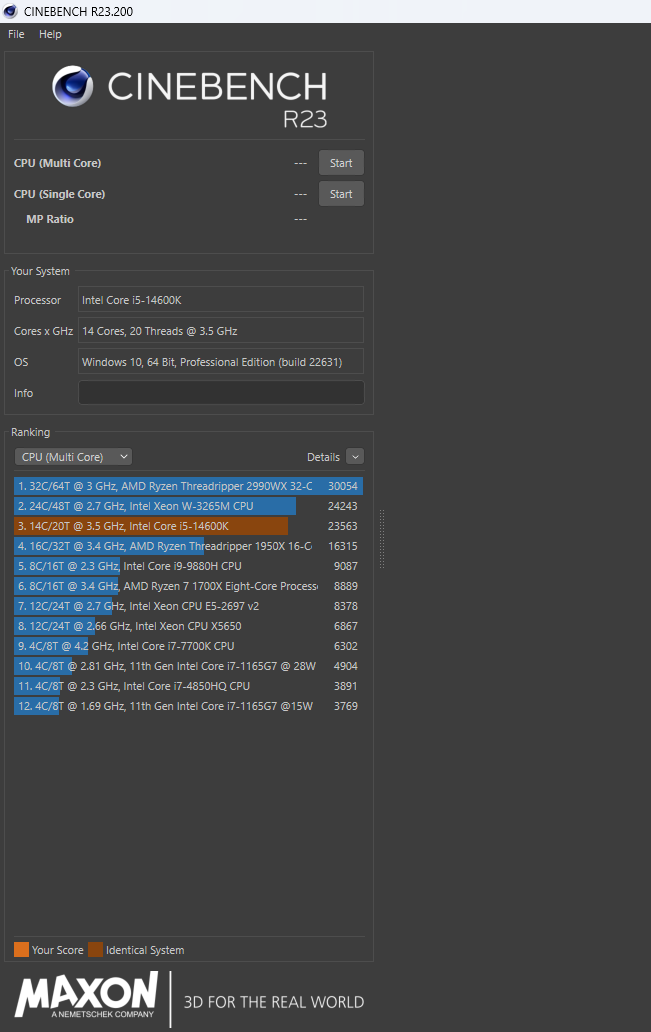Click the CPU (Single Core) score label
Image resolution: width=651 pixels, height=1032 pixels.
pos(59,194)
